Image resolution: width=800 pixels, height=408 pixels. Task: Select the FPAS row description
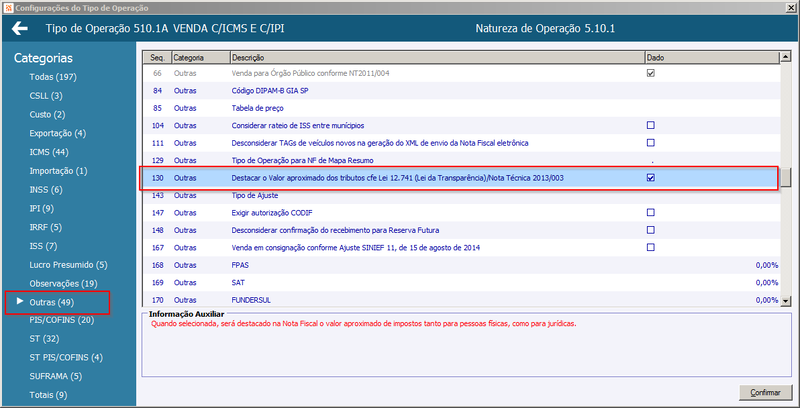tap(240, 265)
